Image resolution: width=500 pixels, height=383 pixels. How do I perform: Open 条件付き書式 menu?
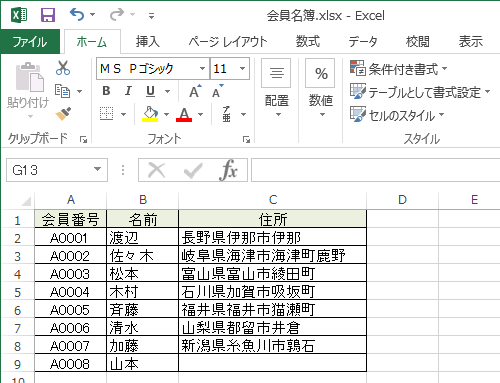(399, 69)
